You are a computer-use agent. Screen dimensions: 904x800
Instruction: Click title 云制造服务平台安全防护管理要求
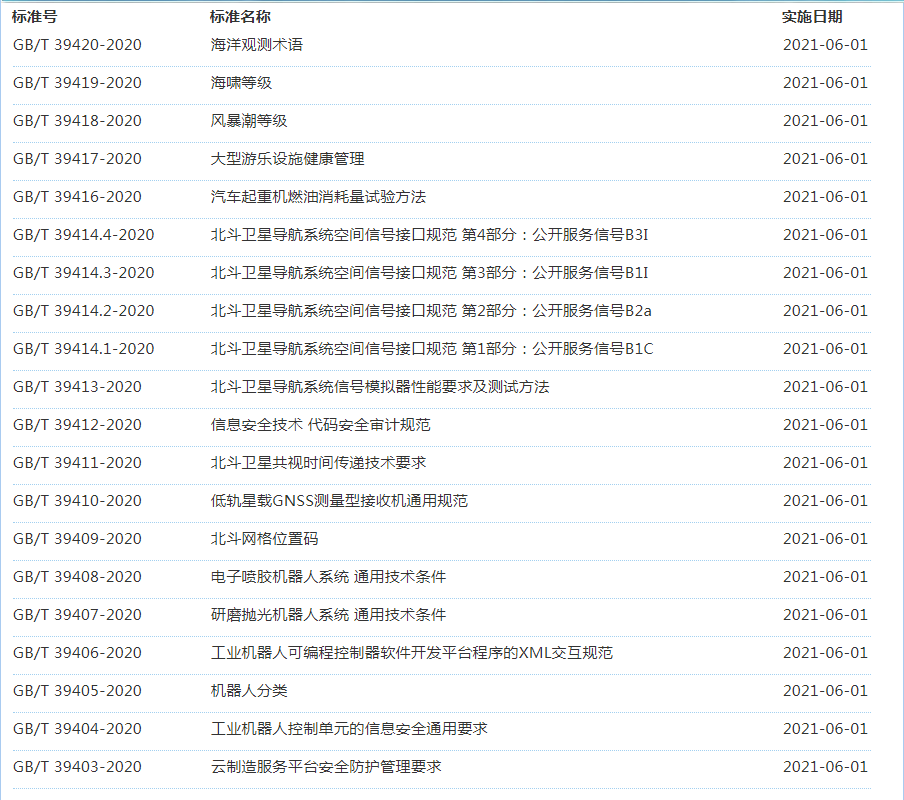pyautogui.click(x=326, y=768)
